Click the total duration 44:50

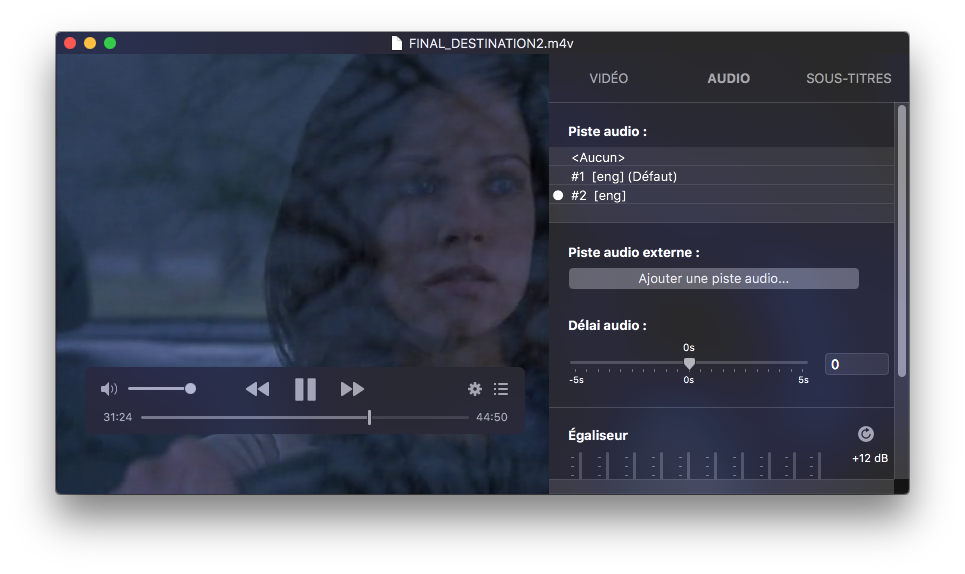492,417
